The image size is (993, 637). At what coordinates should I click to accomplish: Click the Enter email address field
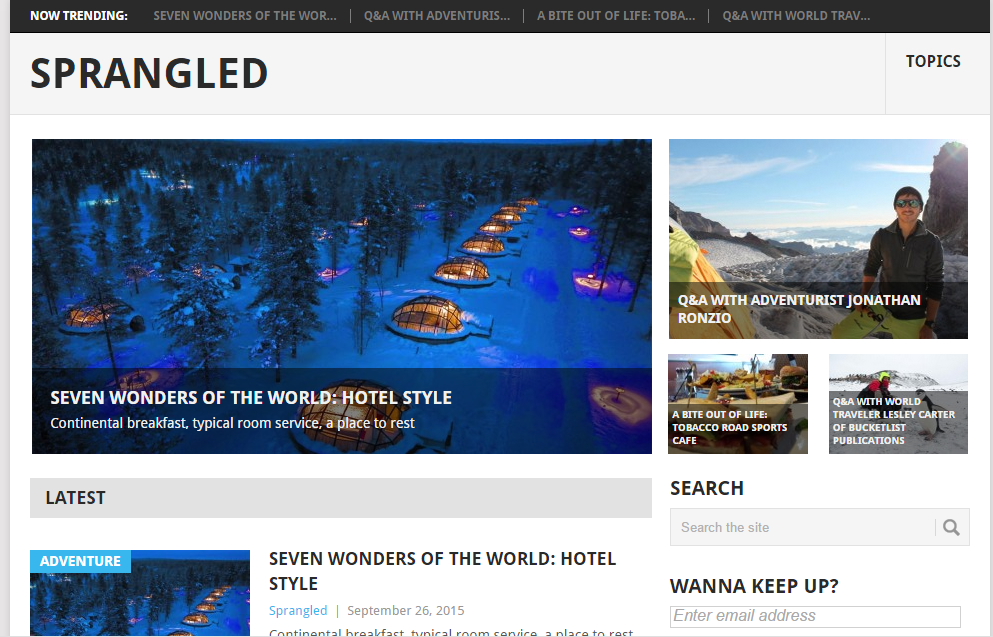point(815,616)
